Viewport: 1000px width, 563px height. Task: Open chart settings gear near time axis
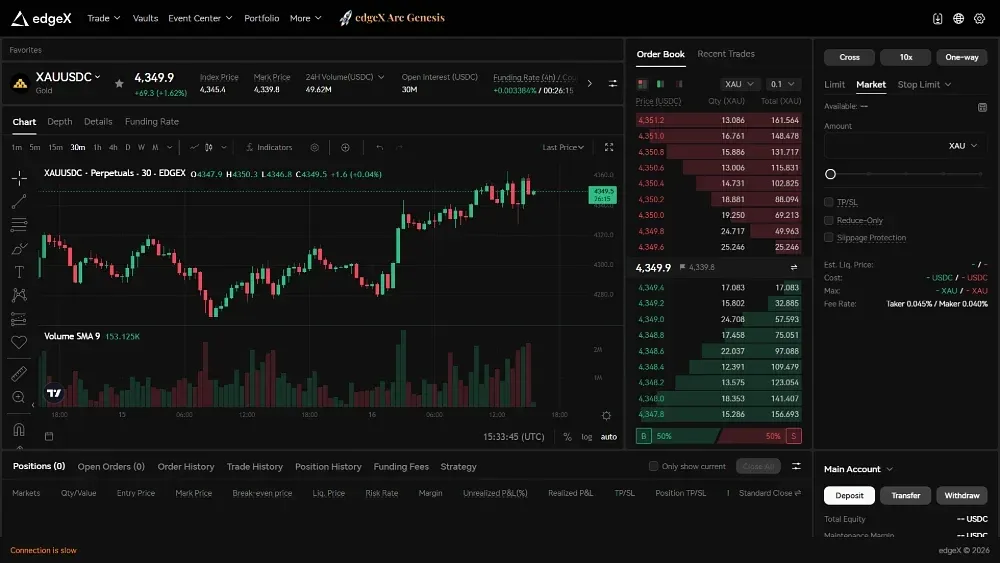point(607,416)
